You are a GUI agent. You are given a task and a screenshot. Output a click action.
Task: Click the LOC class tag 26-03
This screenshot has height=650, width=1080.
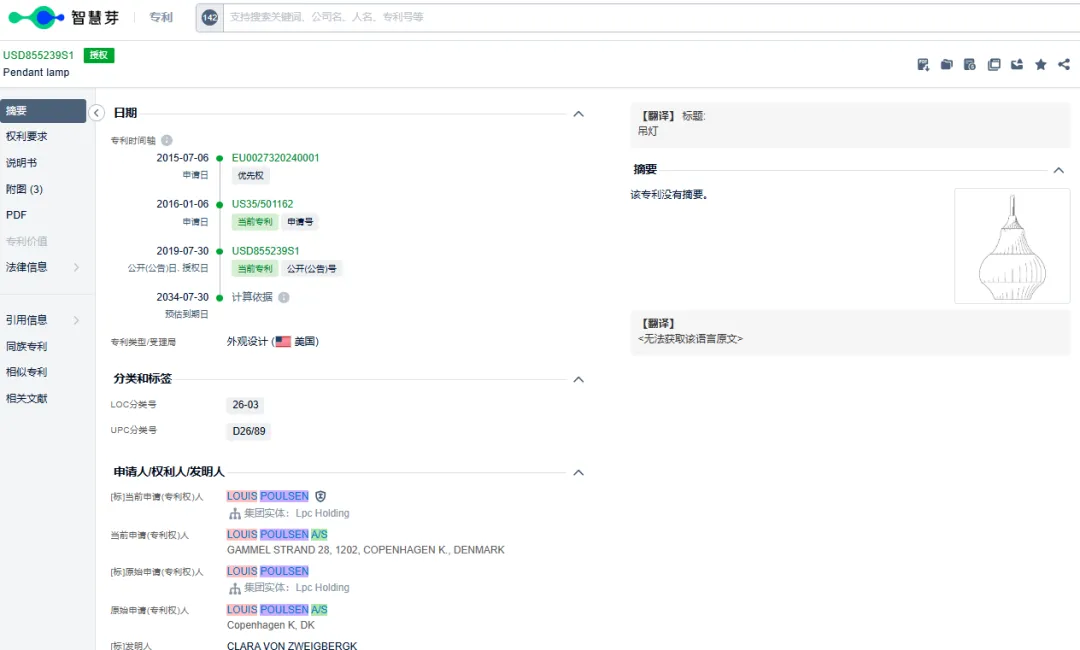(245, 405)
